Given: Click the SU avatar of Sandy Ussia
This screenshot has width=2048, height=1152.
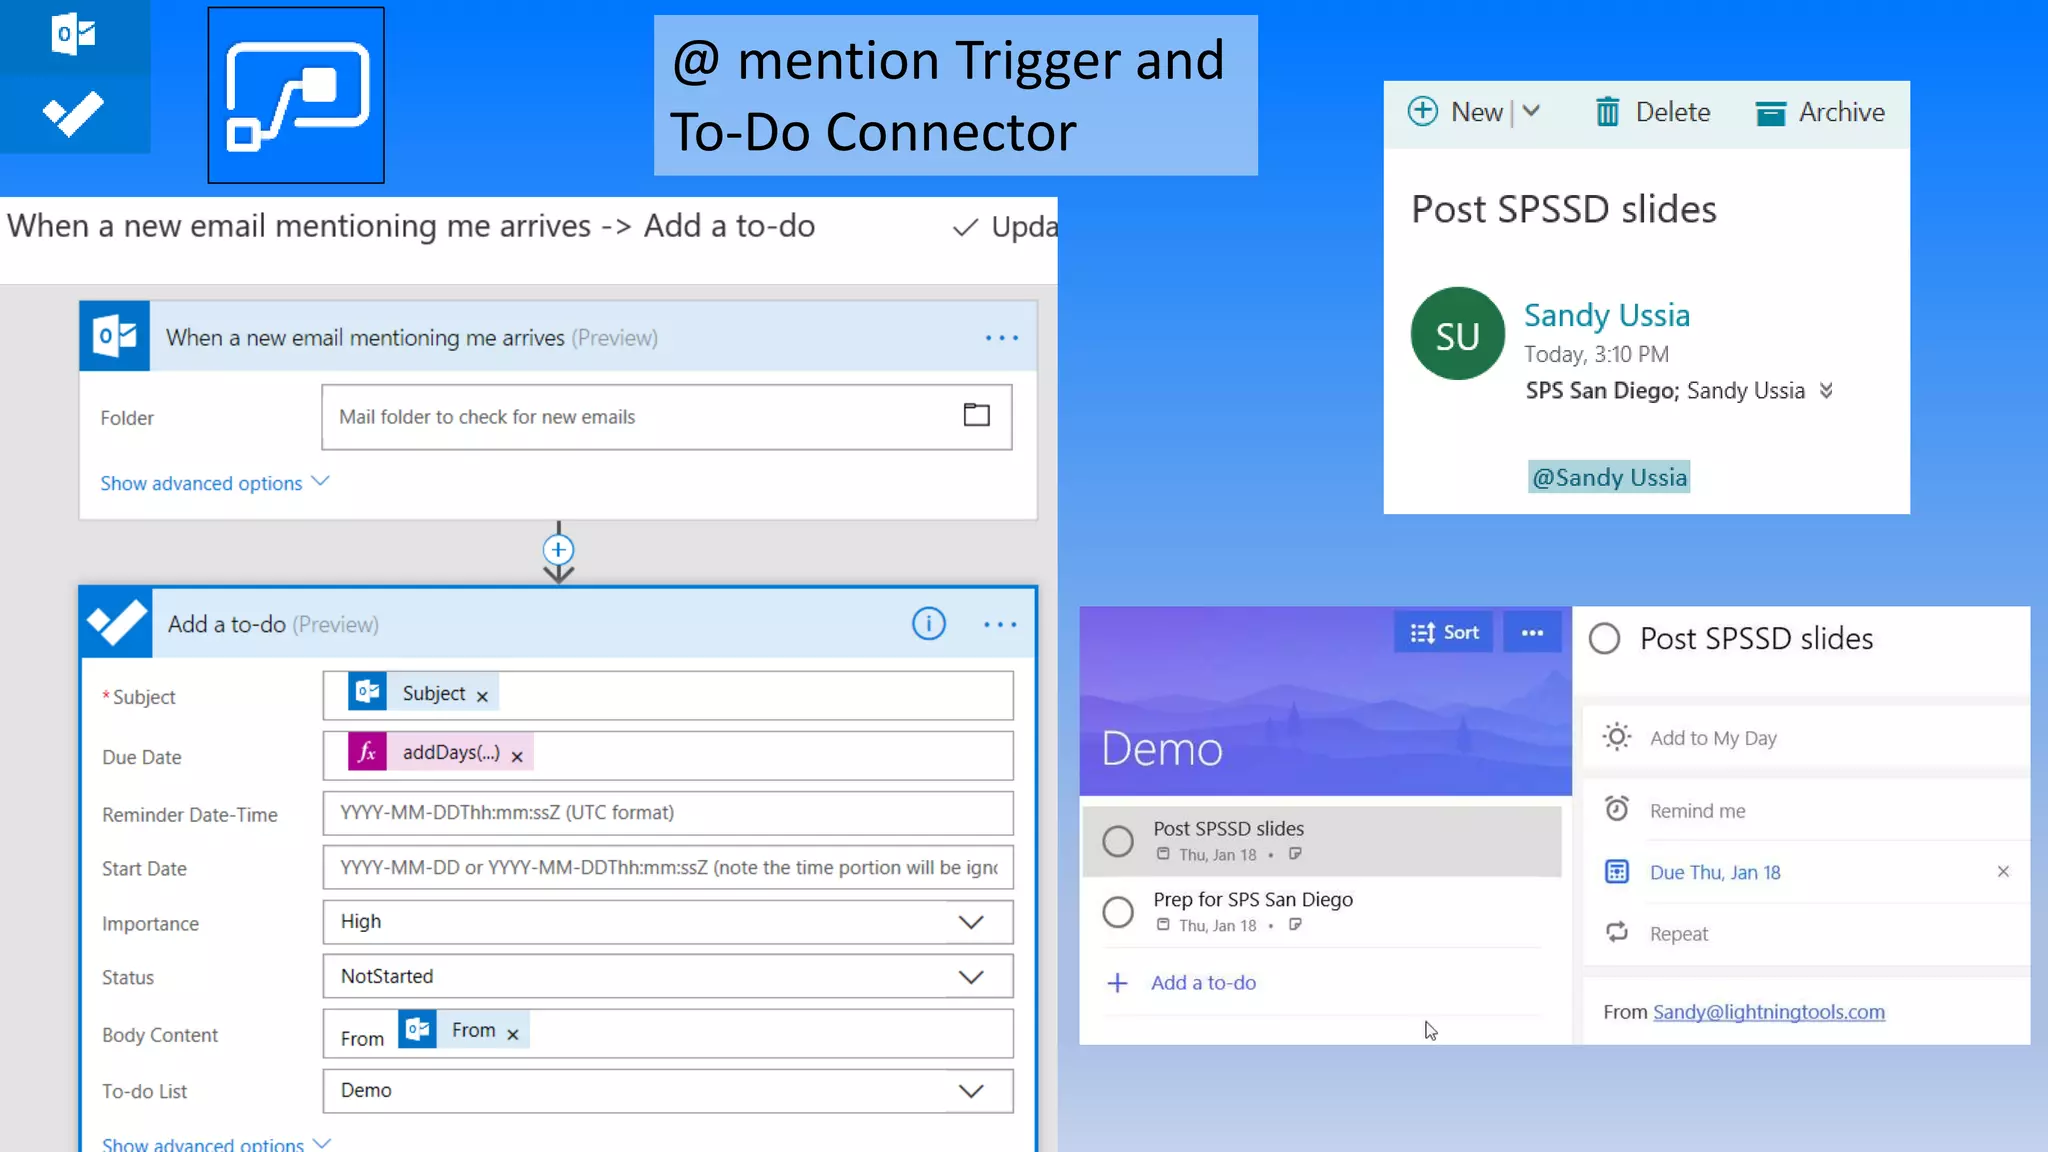Looking at the screenshot, I should click(1457, 334).
